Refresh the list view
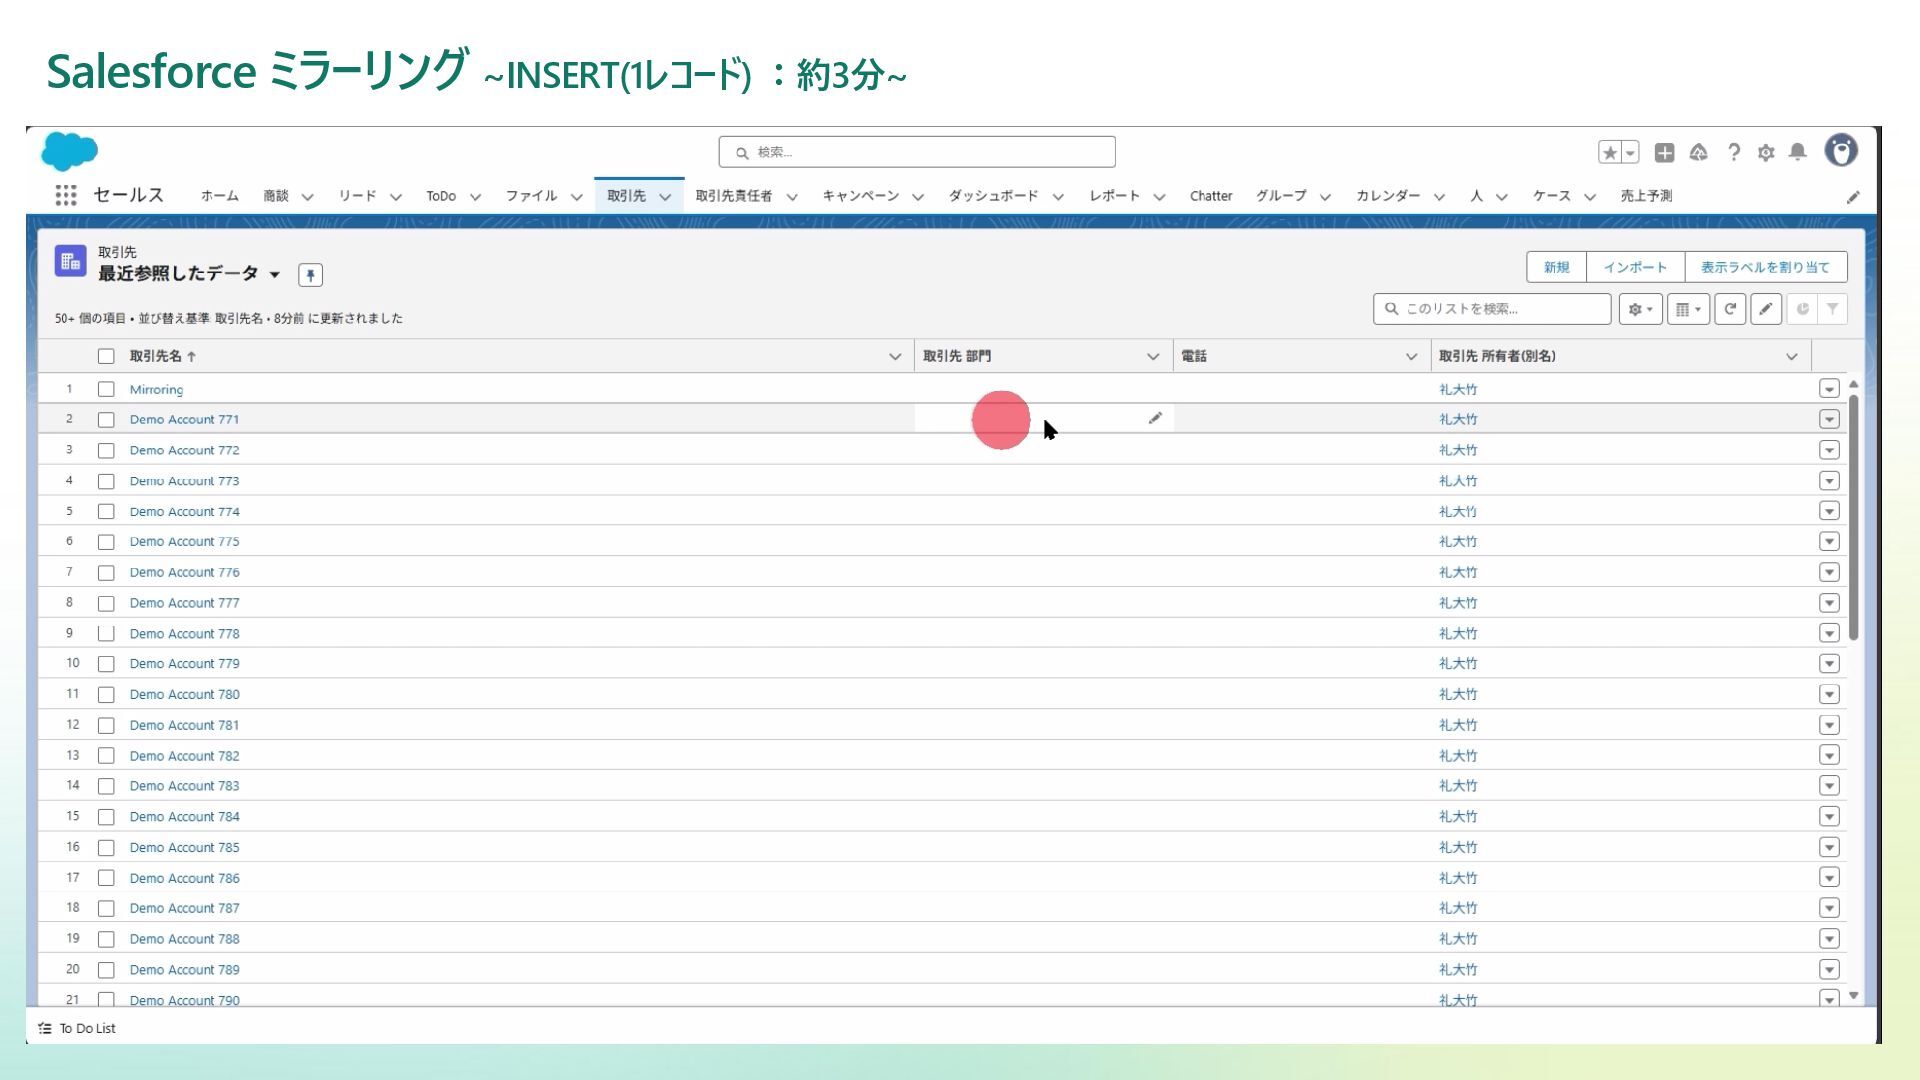 [1730, 309]
